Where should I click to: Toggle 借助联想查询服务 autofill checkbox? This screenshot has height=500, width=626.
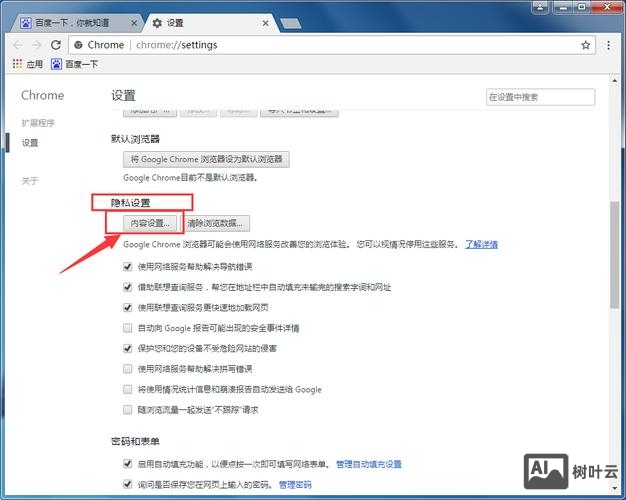pos(127,287)
